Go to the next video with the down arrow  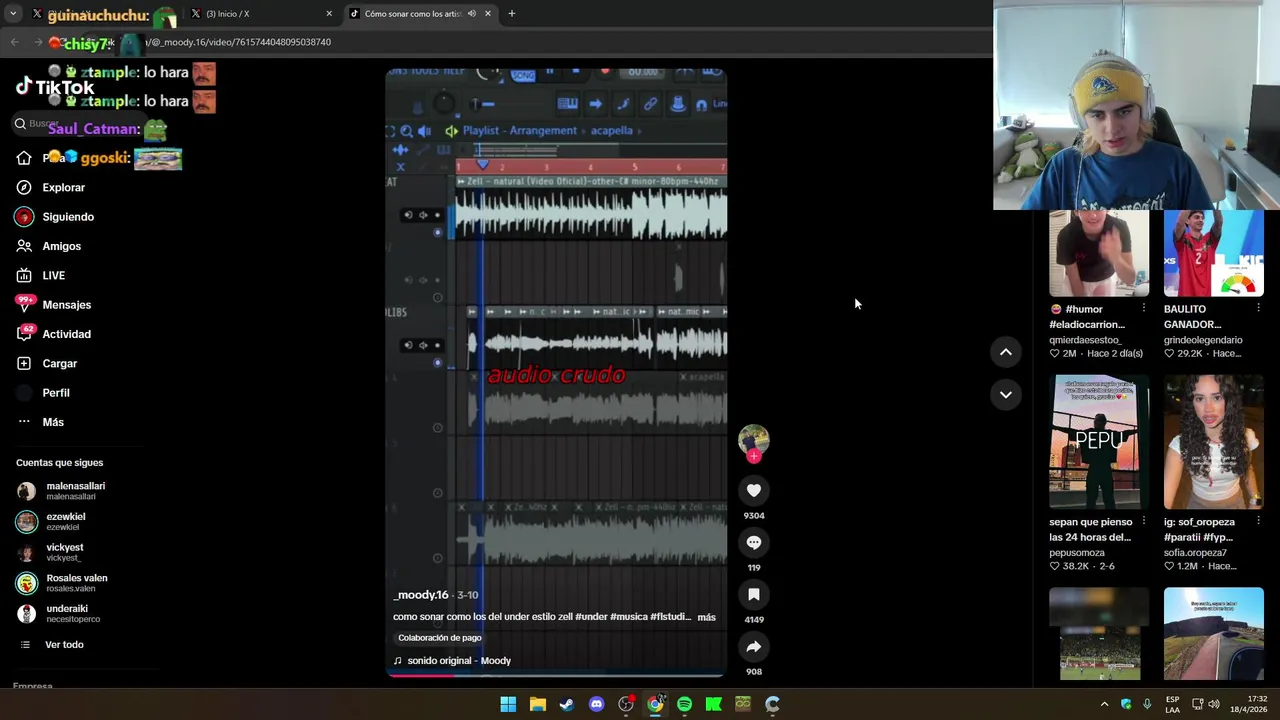[x=1006, y=394]
